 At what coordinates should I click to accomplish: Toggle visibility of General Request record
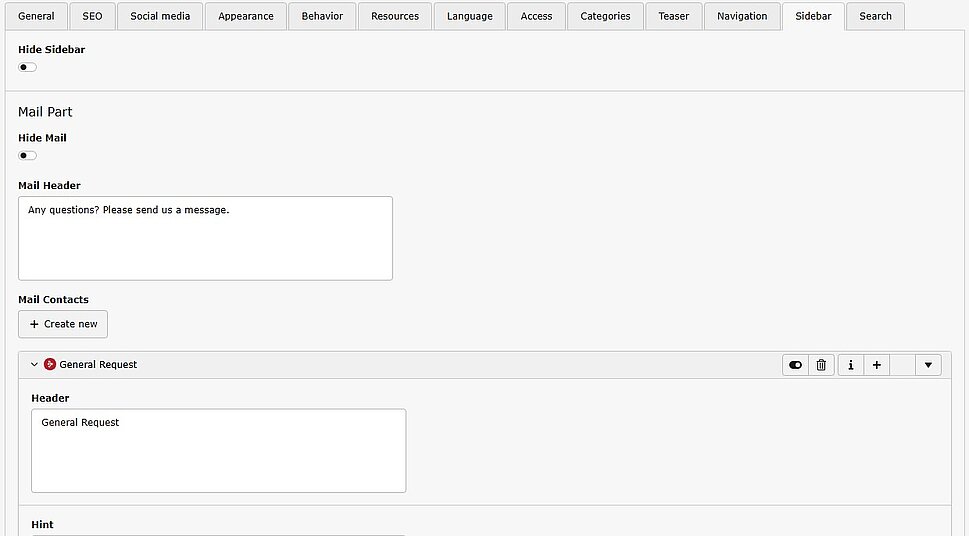[x=795, y=365]
